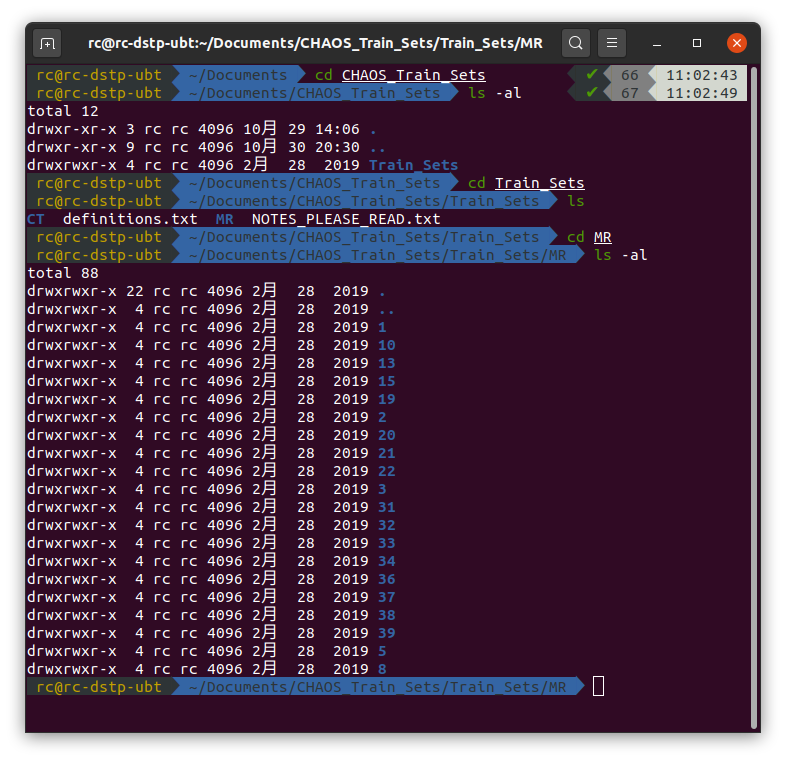Image resolution: width=786 pixels, height=761 pixels.
Task: Click the green checkmark beside history number 66
Action: [592, 75]
